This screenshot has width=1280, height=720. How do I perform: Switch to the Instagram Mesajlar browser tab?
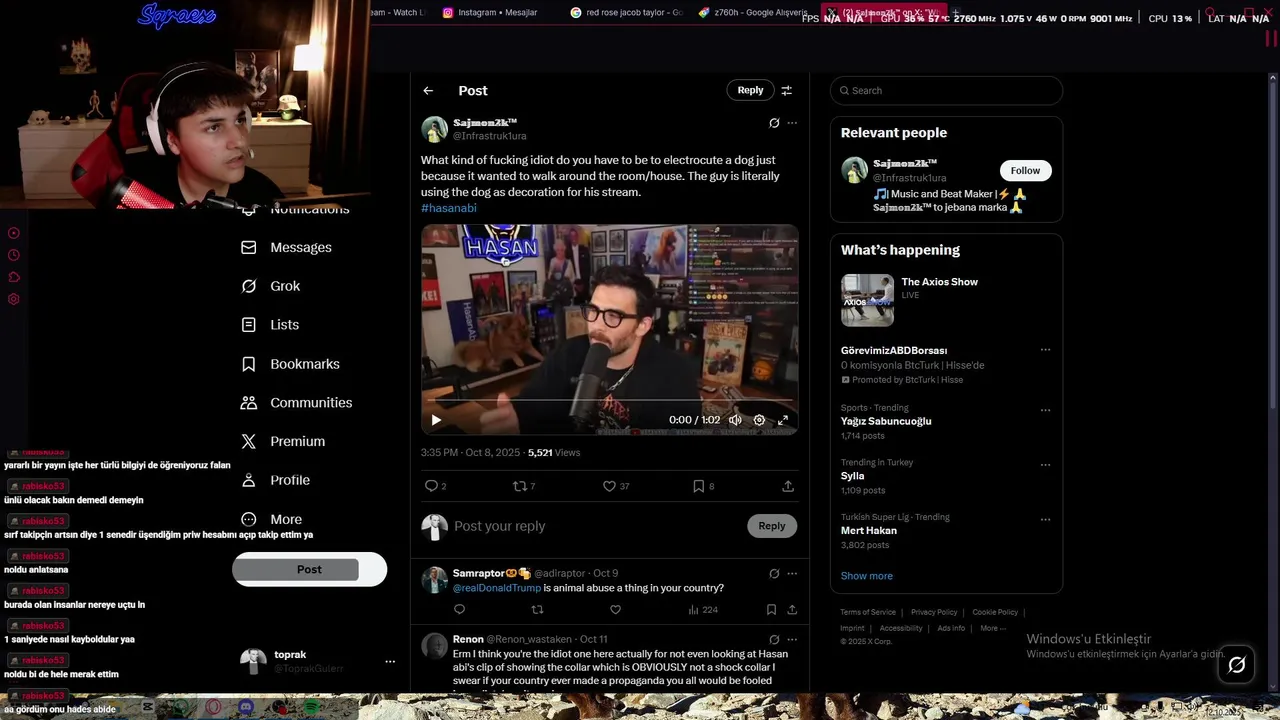490,12
